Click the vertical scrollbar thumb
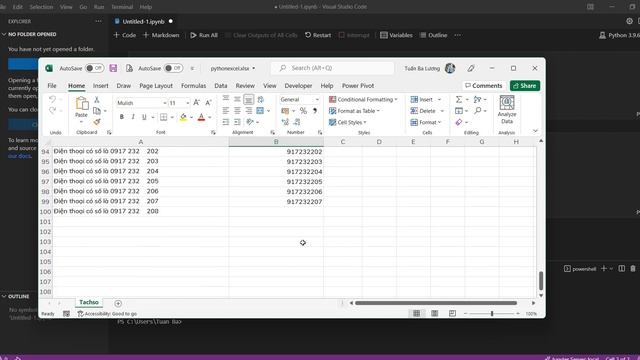640x360 pixels. click(541, 280)
